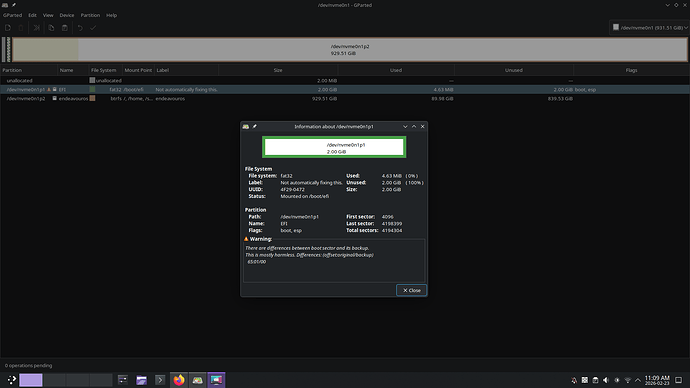Click the apply all operations checkmark icon
Image resolution: width=690 pixels, height=388 pixels.
coord(93,28)
